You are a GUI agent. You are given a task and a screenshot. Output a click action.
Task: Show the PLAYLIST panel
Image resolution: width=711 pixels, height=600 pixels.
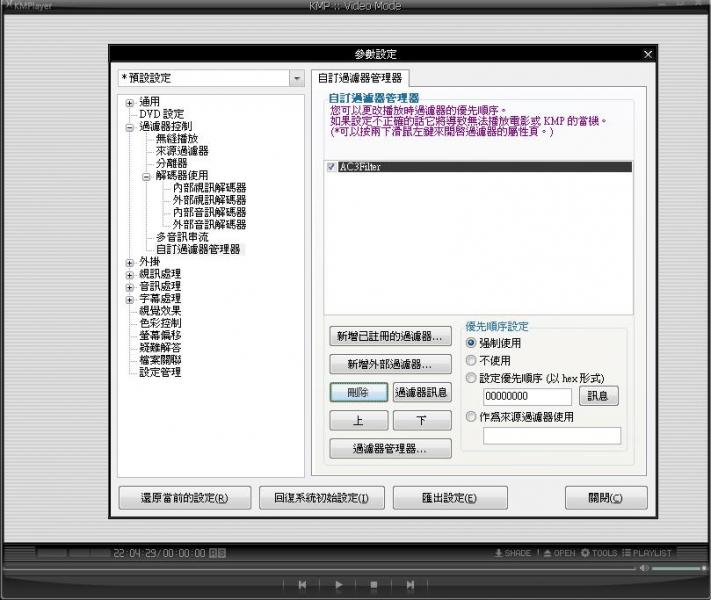pos(647,553)
